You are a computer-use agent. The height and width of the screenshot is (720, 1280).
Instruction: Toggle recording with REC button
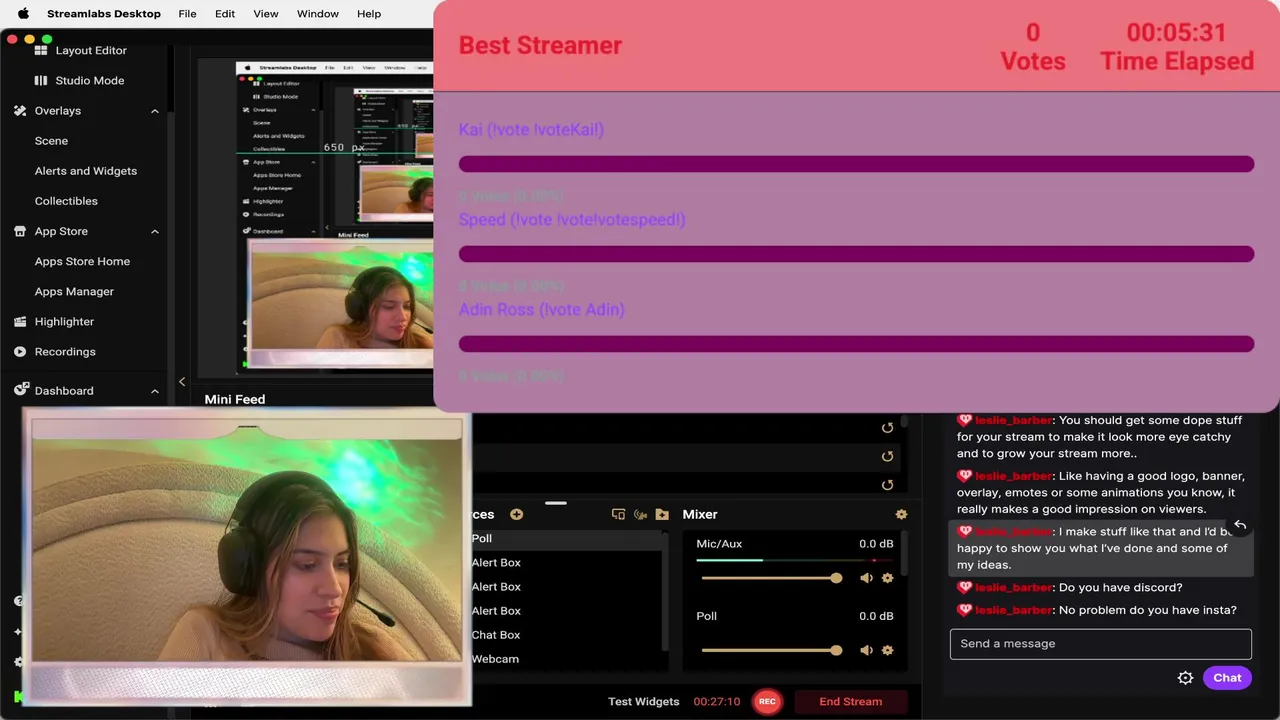767,702
